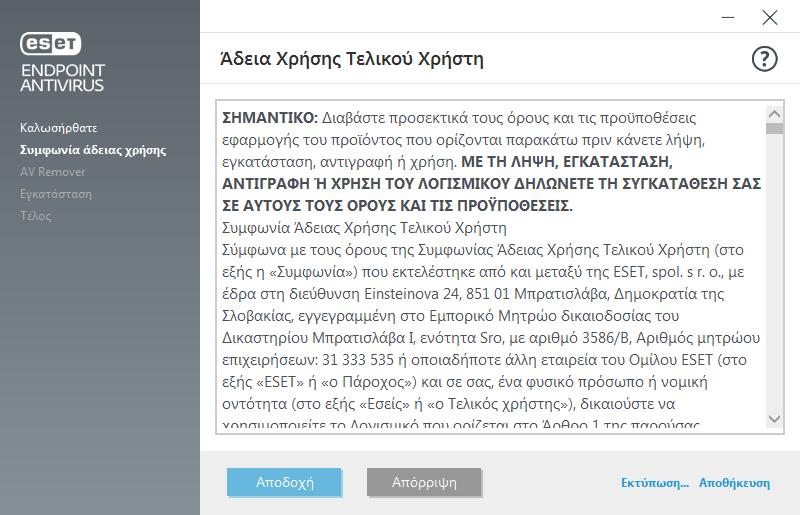Click the ENDPOINT ANTIVIRUS product name
800x515 pixels.
pos(63,78)
